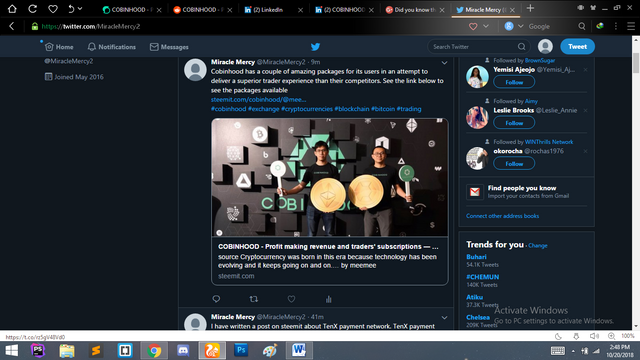Go to Twitter Home
This screenshot has width=640, height=360.
(60, 47)
